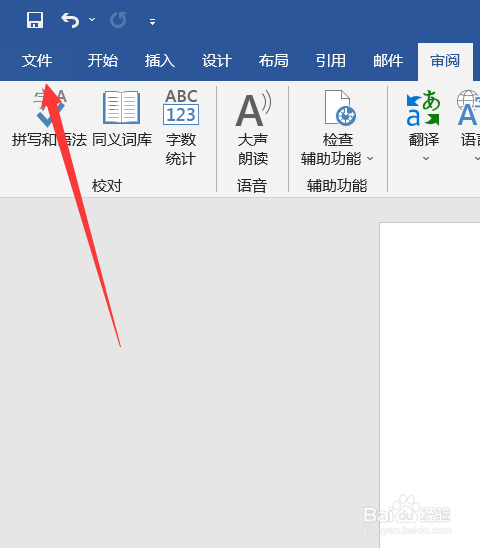The width and height of the screenshot is (480, 548).
Task: Expand the 检查辅助功能 dropdown arrow
Action: (370, 159)
